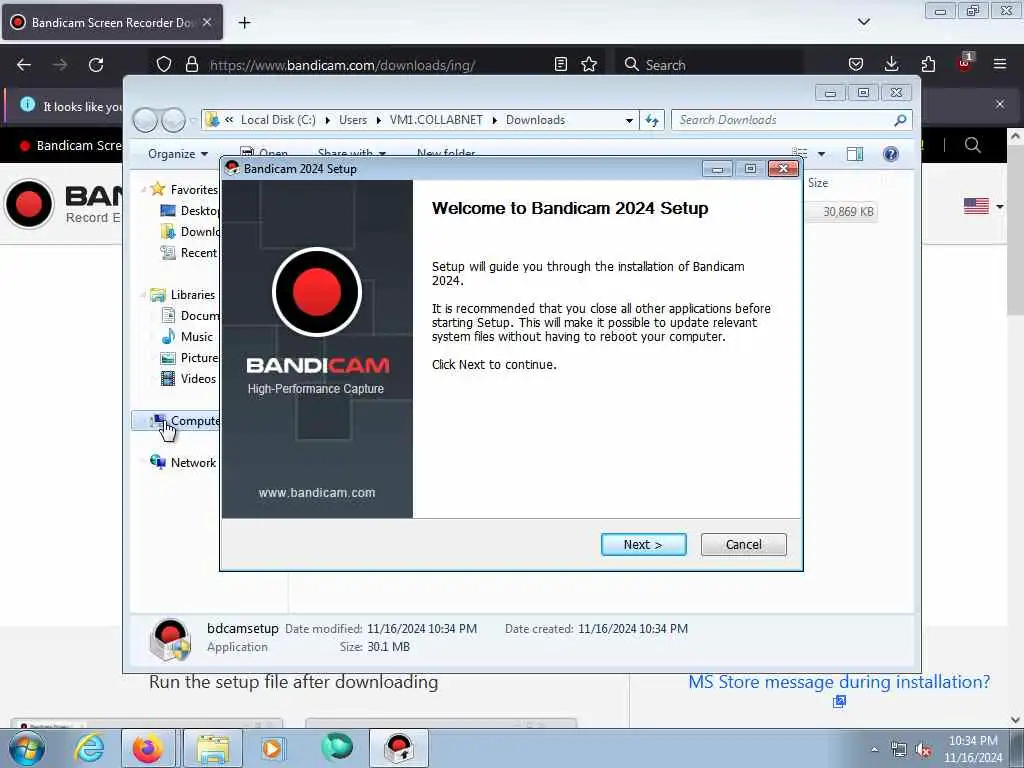Click the Local Disk (C:) breadcrumb
Image resolution: width=1024 pixels, height=768 pixels.
[x=278, y=120]
